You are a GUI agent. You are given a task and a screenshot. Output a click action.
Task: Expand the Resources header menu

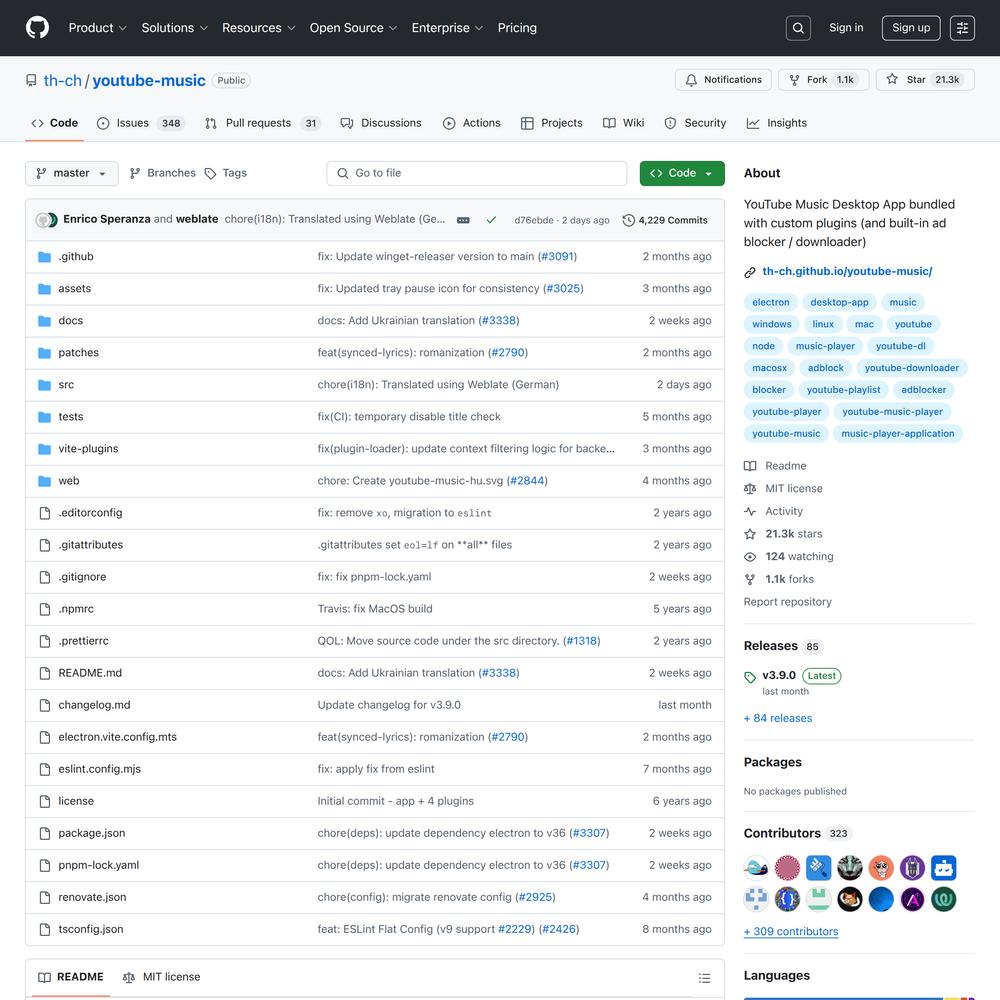coord(258,28)
